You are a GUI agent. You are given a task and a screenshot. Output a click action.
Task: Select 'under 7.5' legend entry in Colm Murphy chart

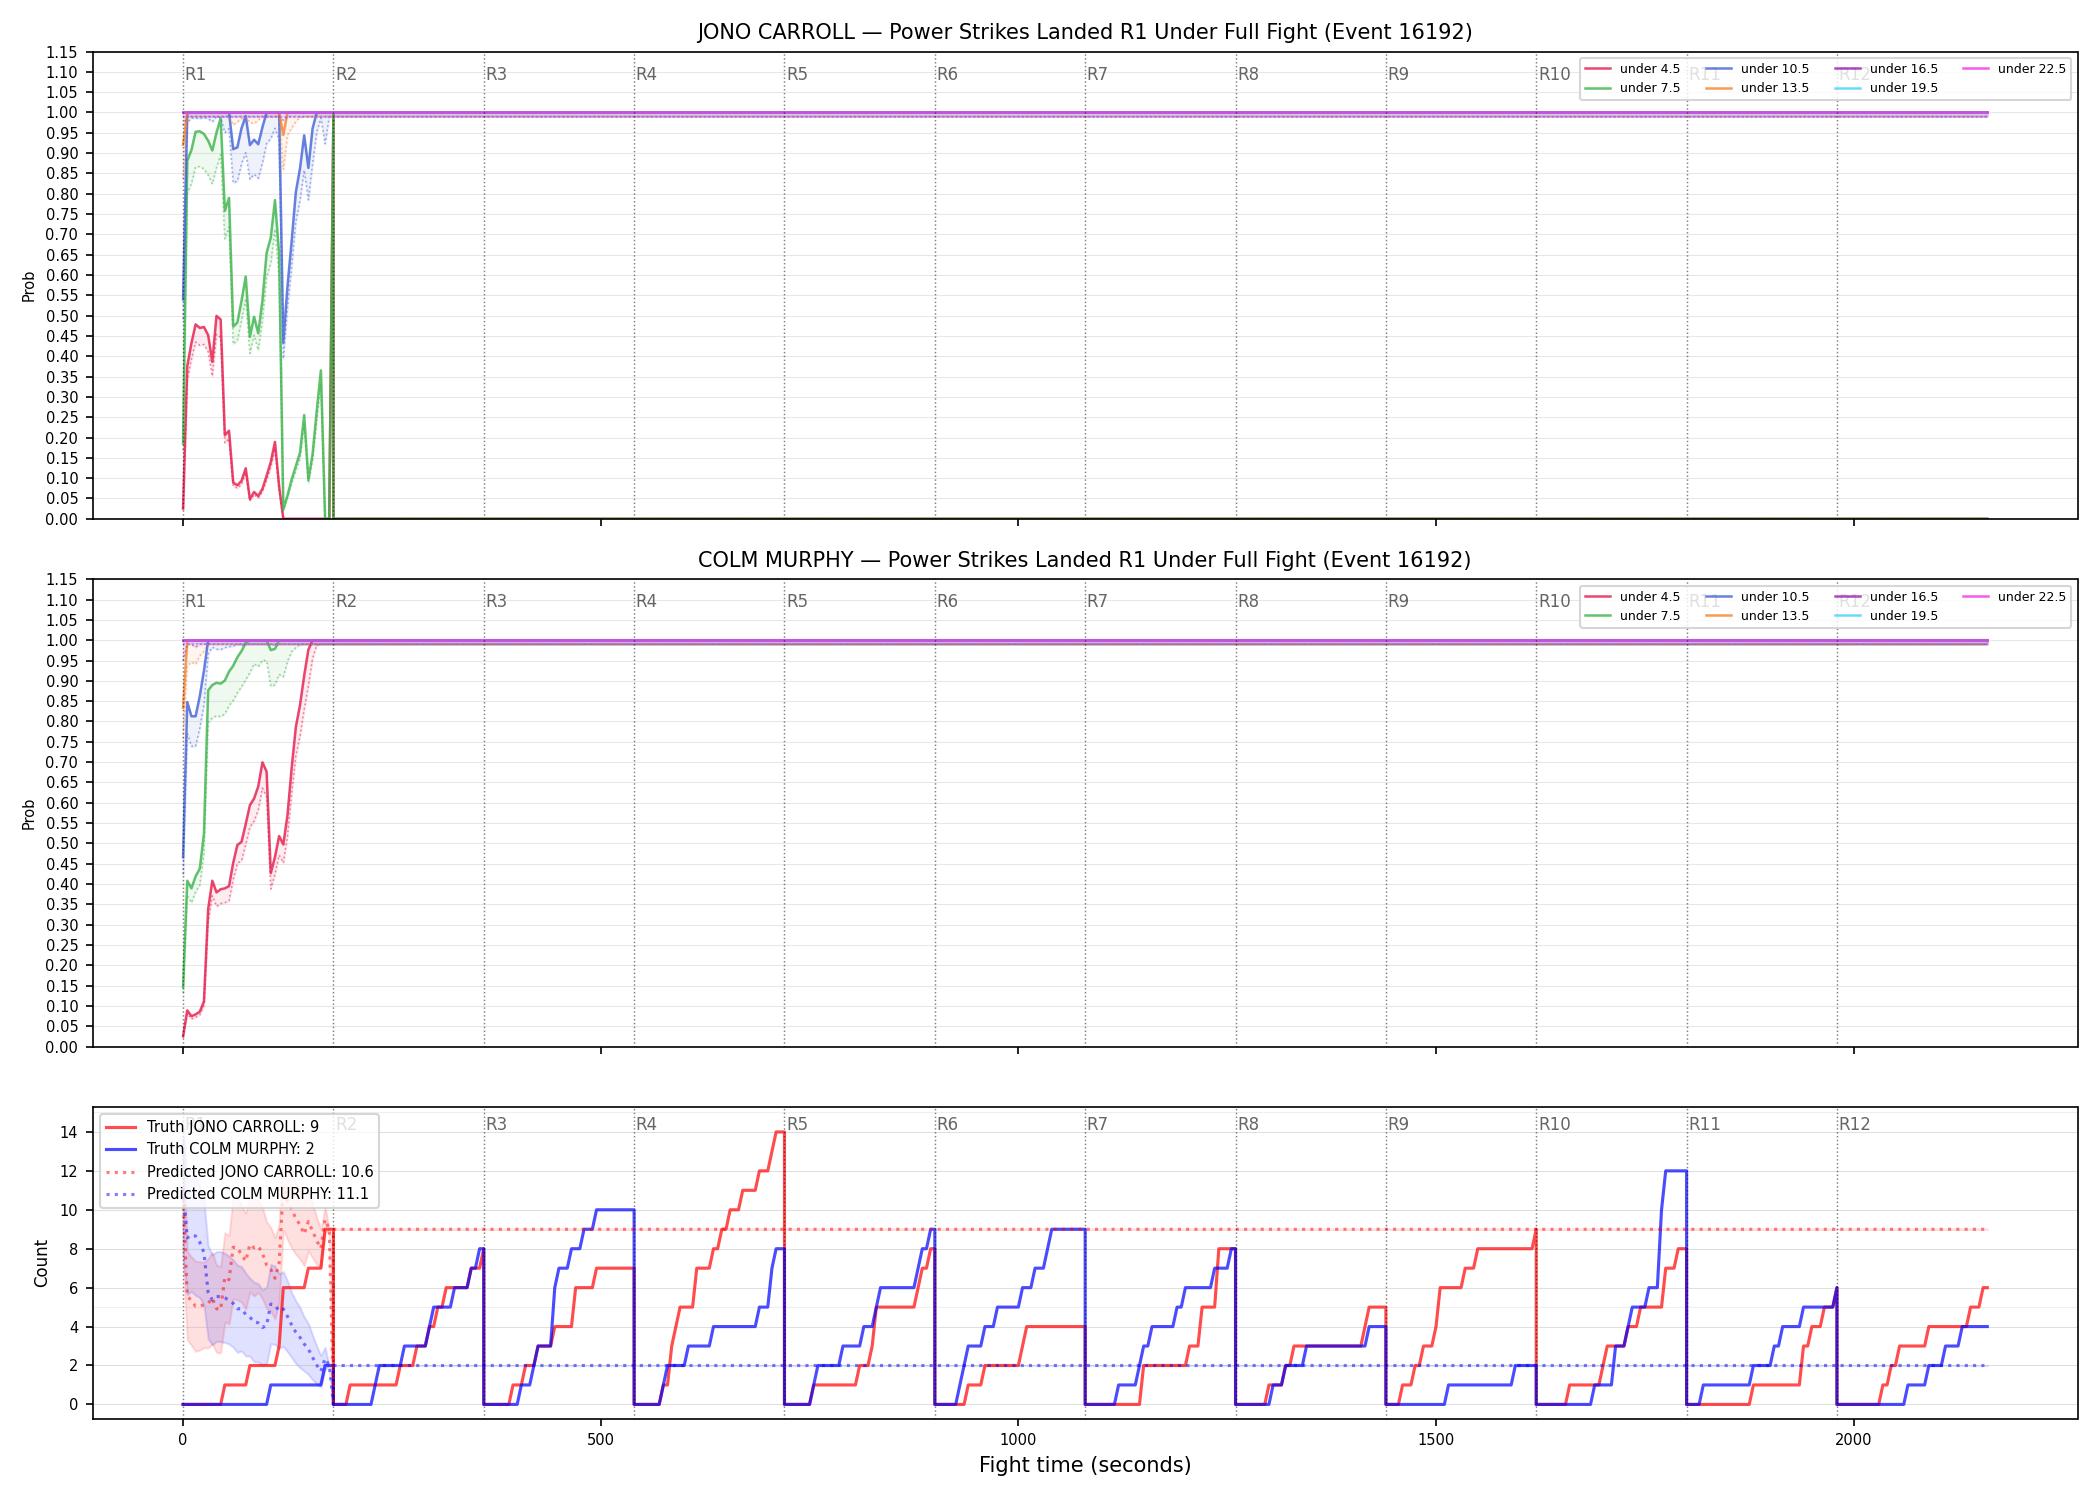coord(1632,616)
